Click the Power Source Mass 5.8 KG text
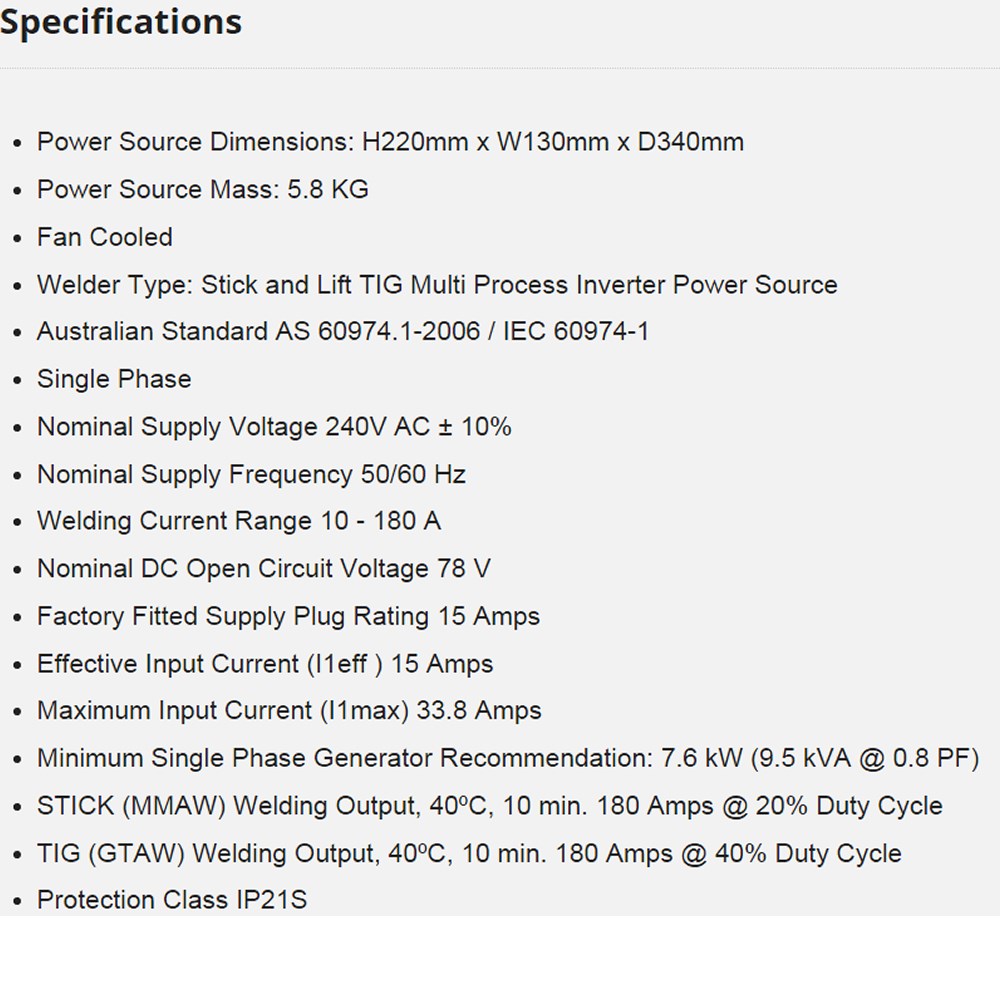The height and width of the screenshot is (1000, 1000). click(x=203, y=189)
